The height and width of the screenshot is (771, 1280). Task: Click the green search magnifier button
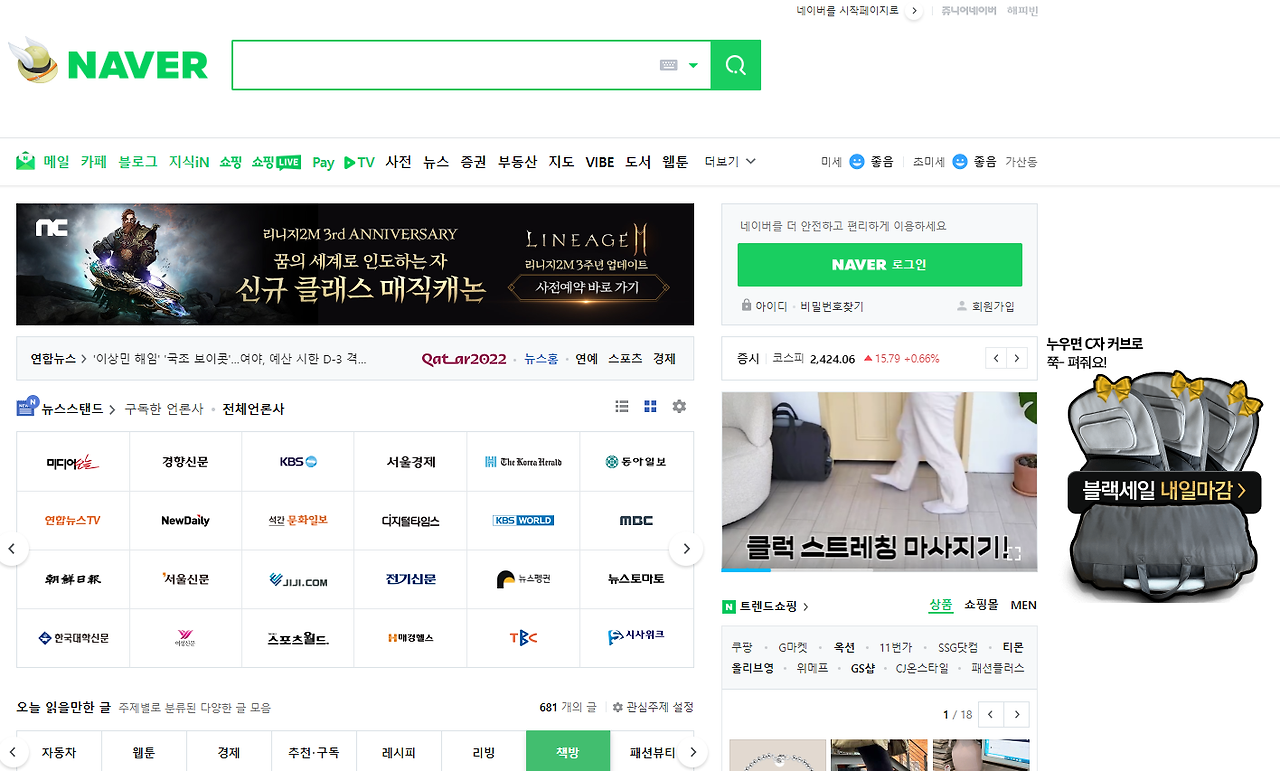(x=735, y=64)
